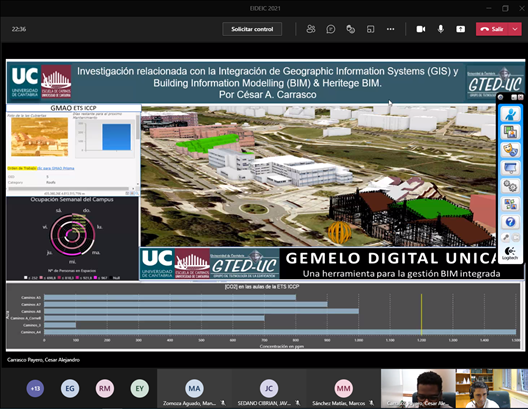
Task: Expand the Salir dropdown arrow
Action: click(515, 29)
